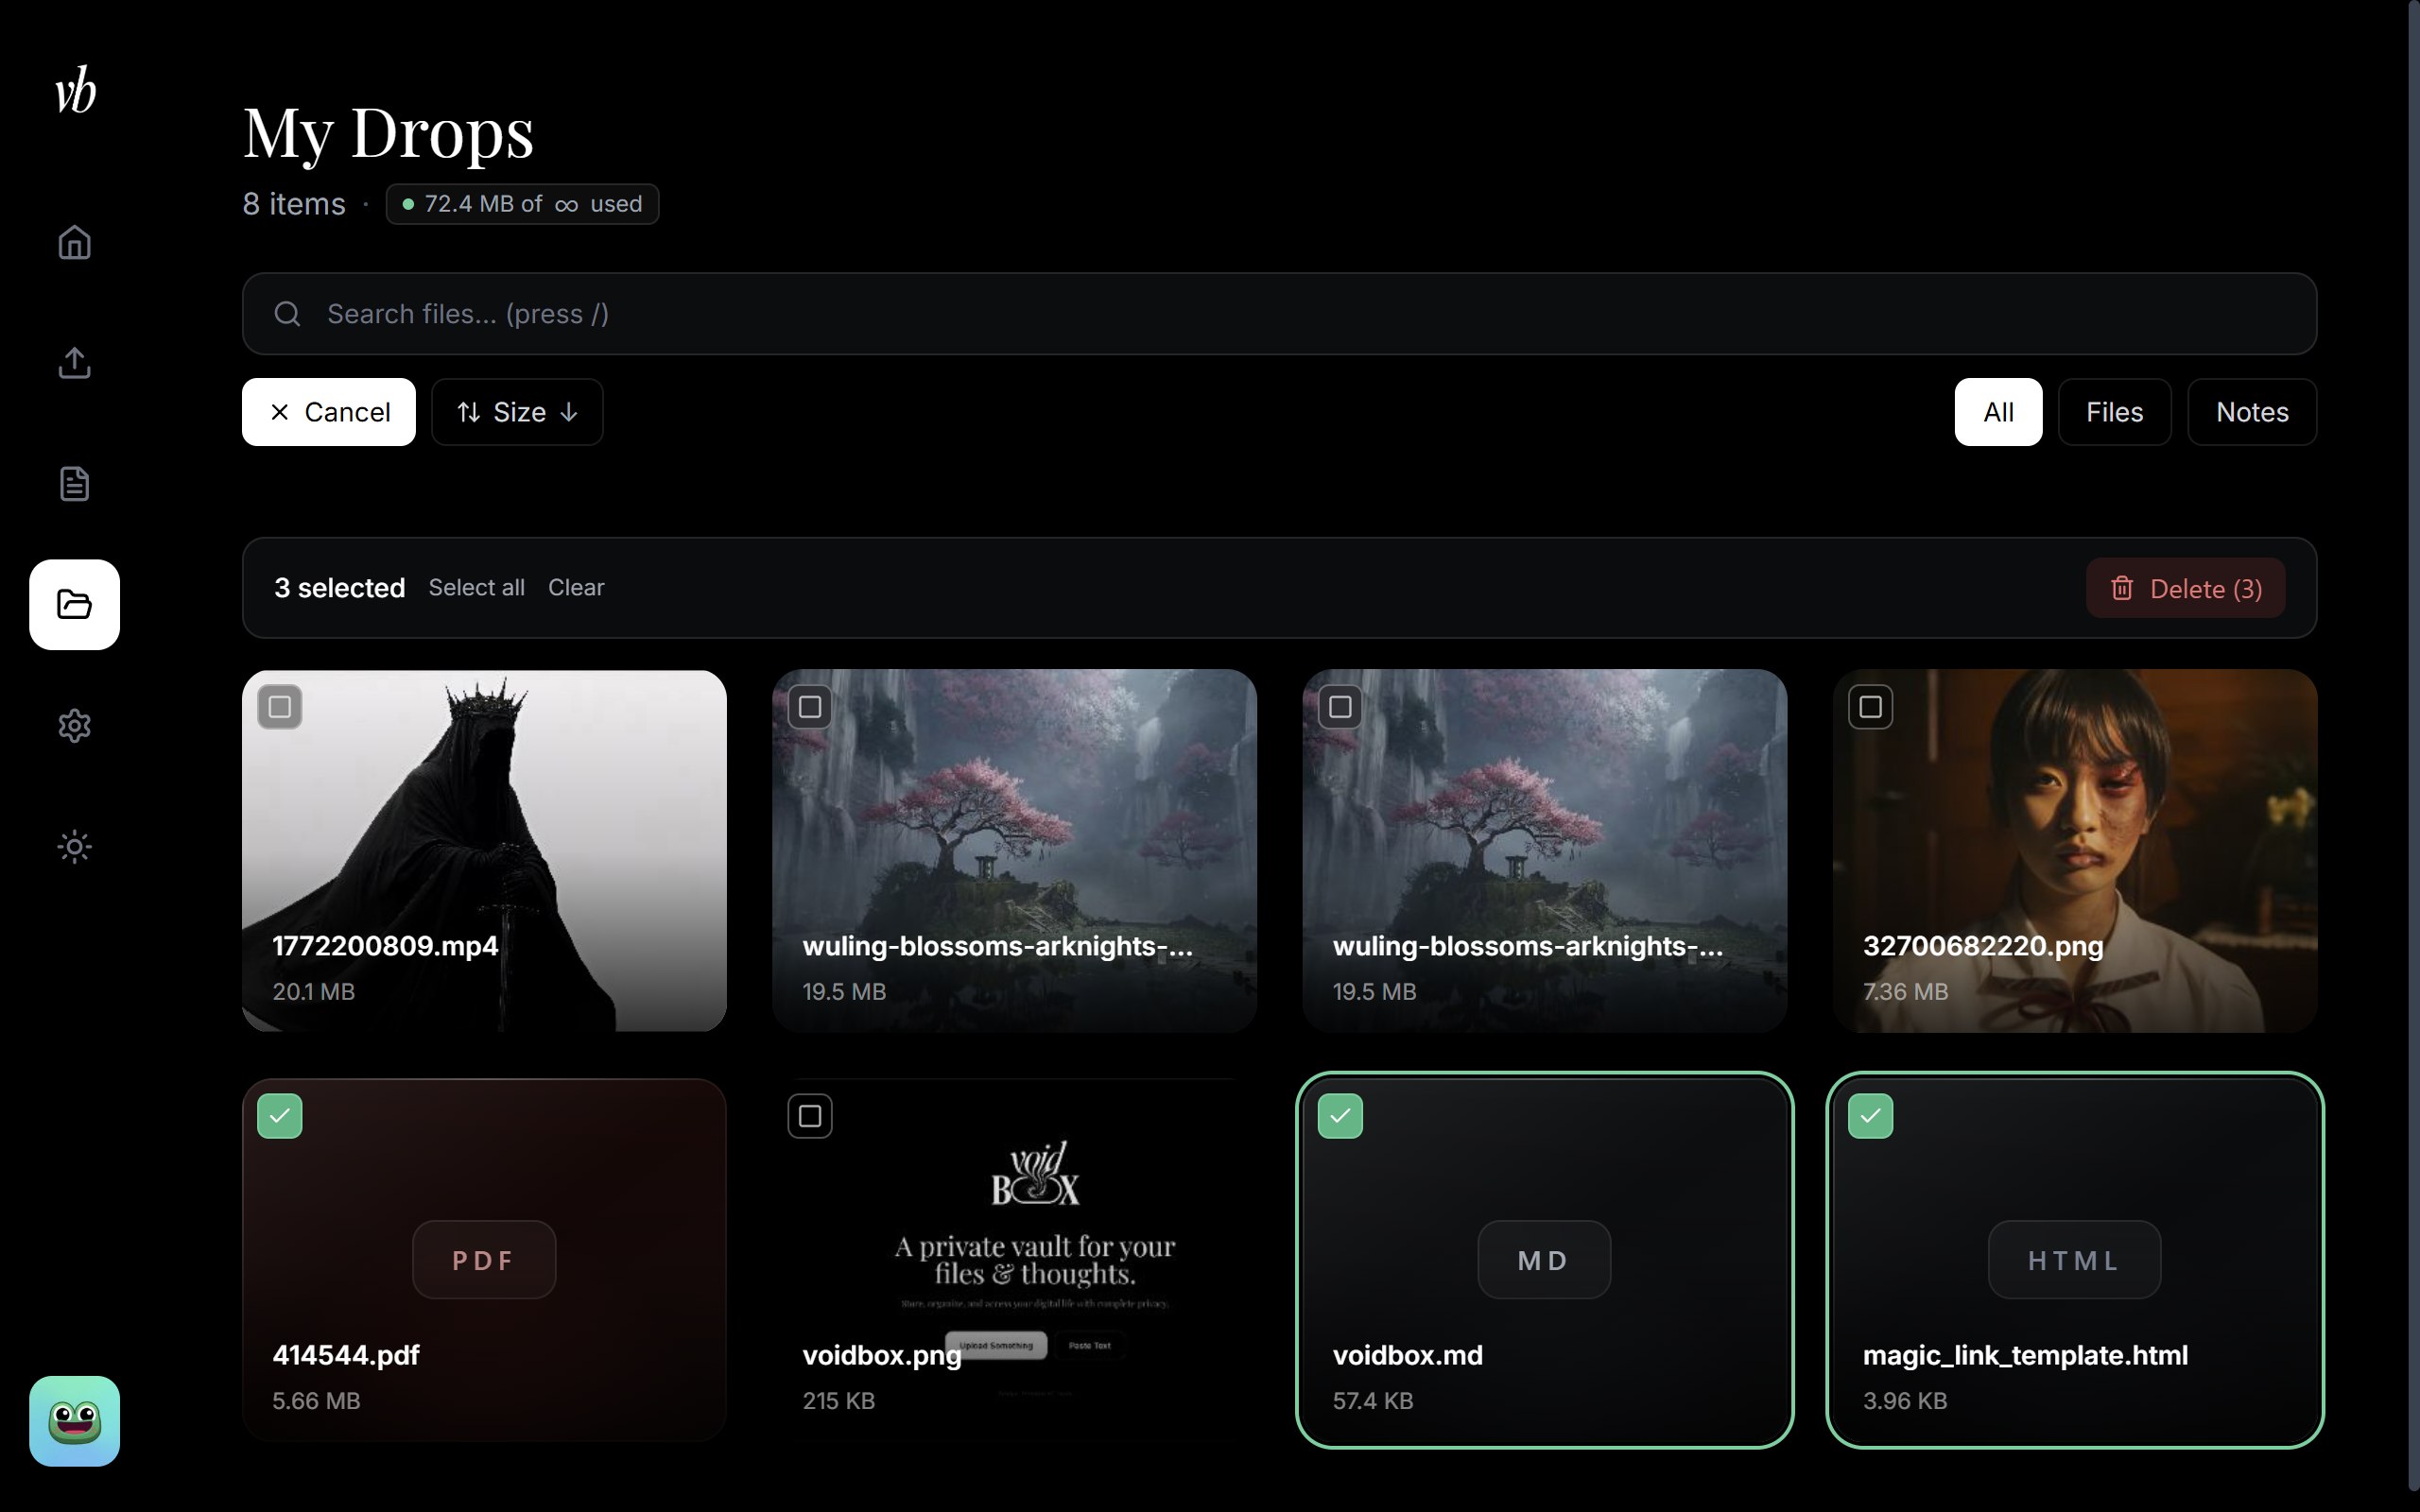Image resolution: width=2420 pixels, height=1512 pixels.
Task: Check the 32700682220.png checkbox
Action: point(1870,707)
